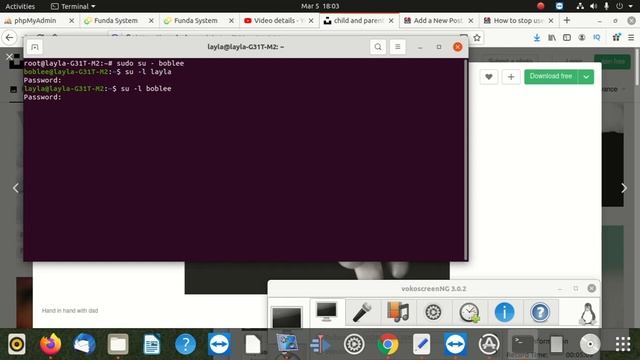The width and height of the screenshot is (640, 360).
Task: Open Firefox application menu
Action: pyautogui.click(x=631, y=38)
